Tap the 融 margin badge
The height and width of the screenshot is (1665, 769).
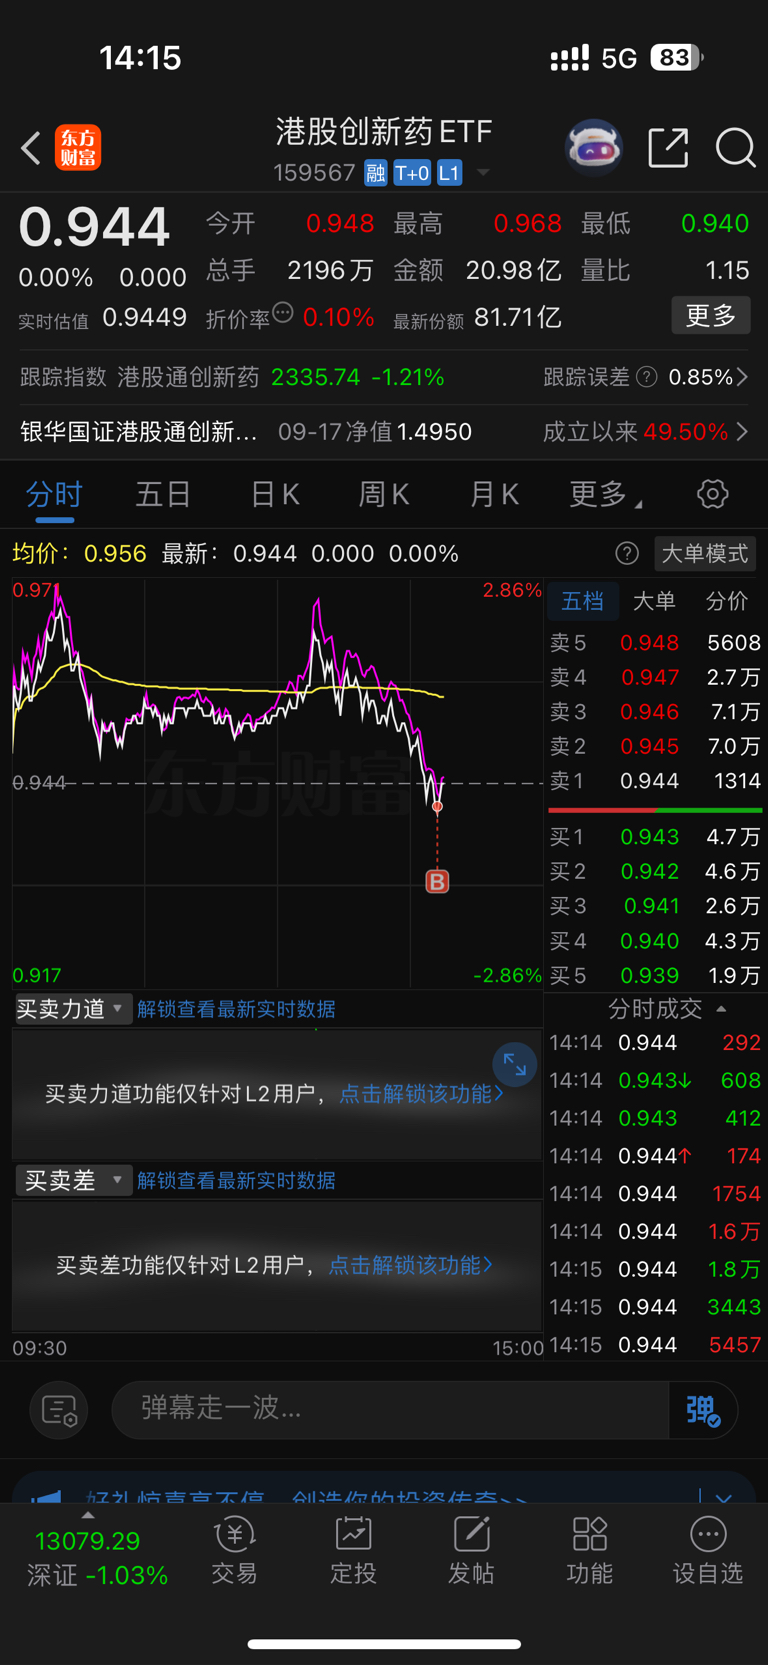[x=375, y=173]
